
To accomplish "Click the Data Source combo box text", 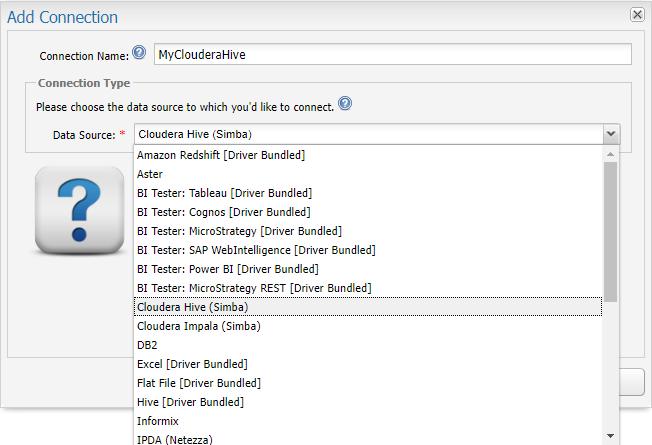I will (368, 134).
